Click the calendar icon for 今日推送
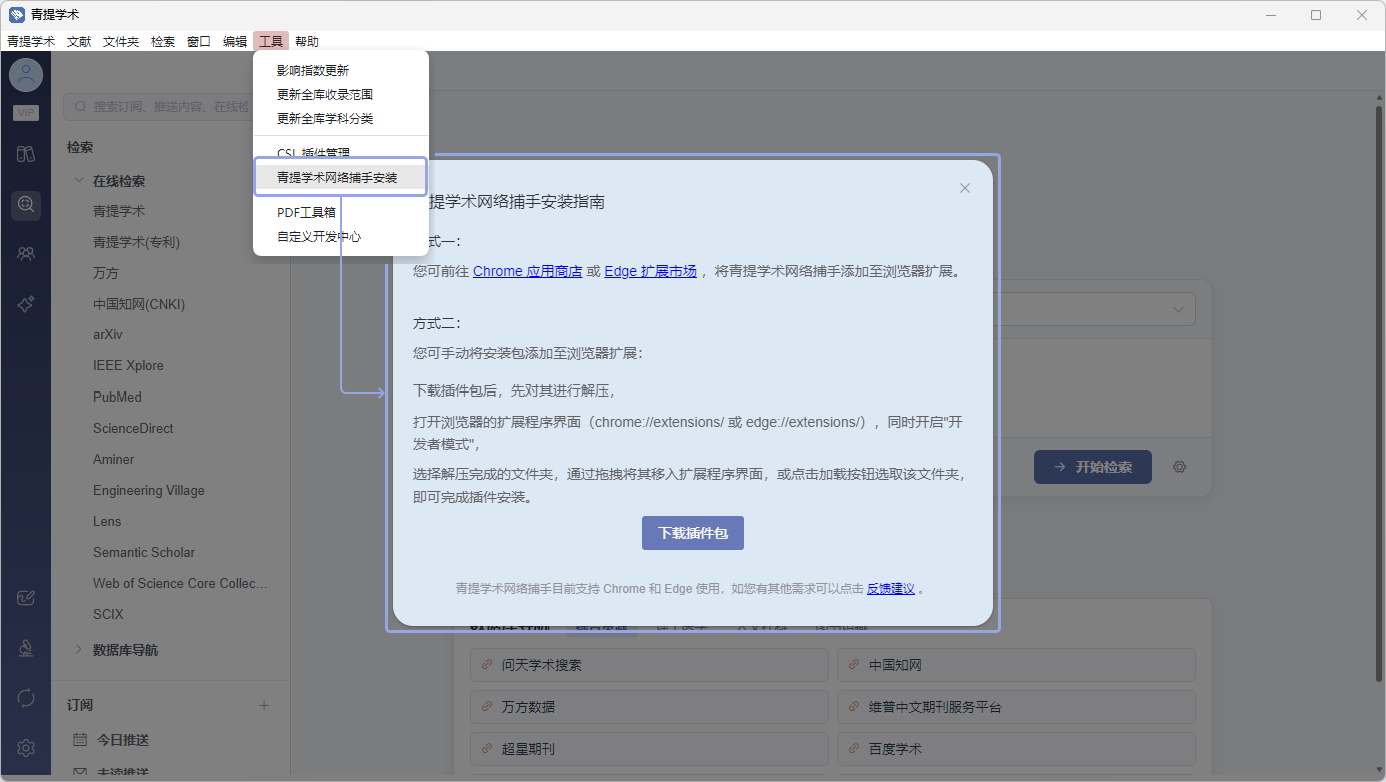Image resolution: width=1386 pixels, height=782 pixels. 81,740
